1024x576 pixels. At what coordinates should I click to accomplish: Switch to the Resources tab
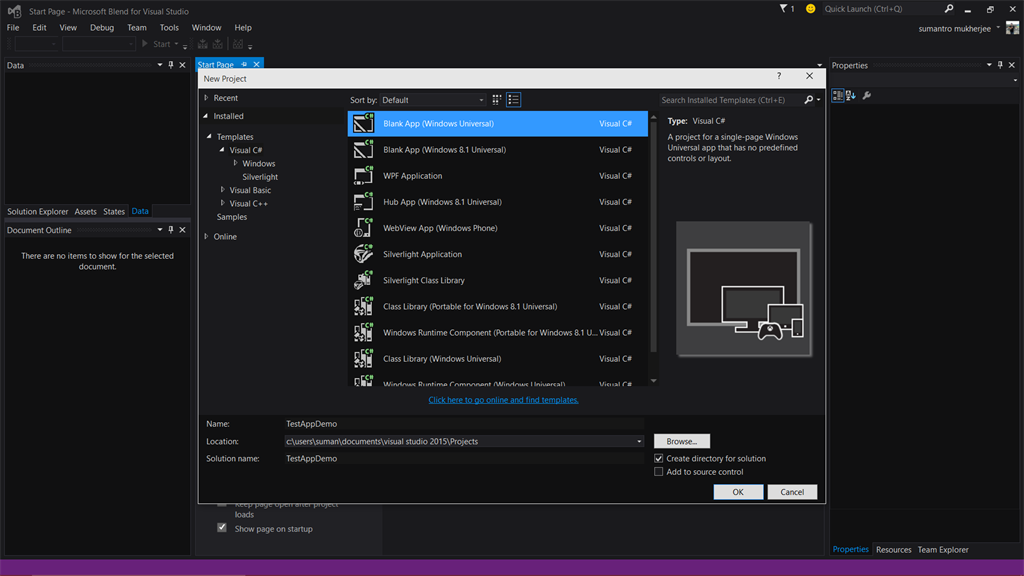pyautogui.click(x=893, y=549)
